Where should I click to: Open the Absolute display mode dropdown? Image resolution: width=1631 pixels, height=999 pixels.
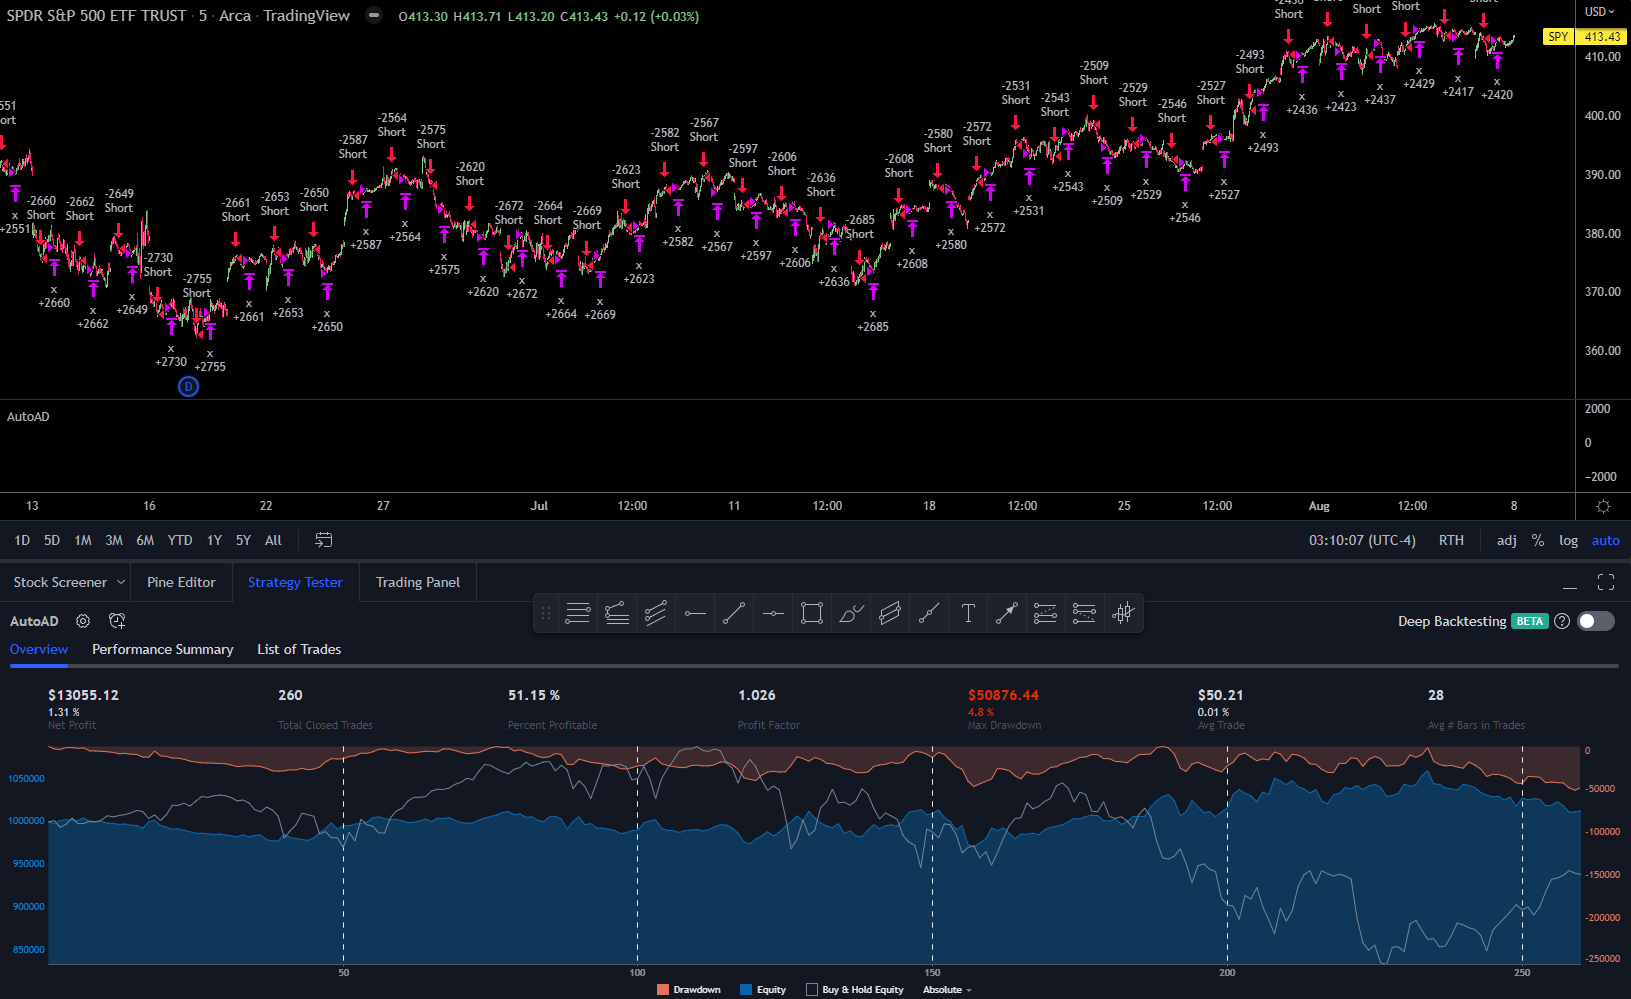click(x=946, y=990)
